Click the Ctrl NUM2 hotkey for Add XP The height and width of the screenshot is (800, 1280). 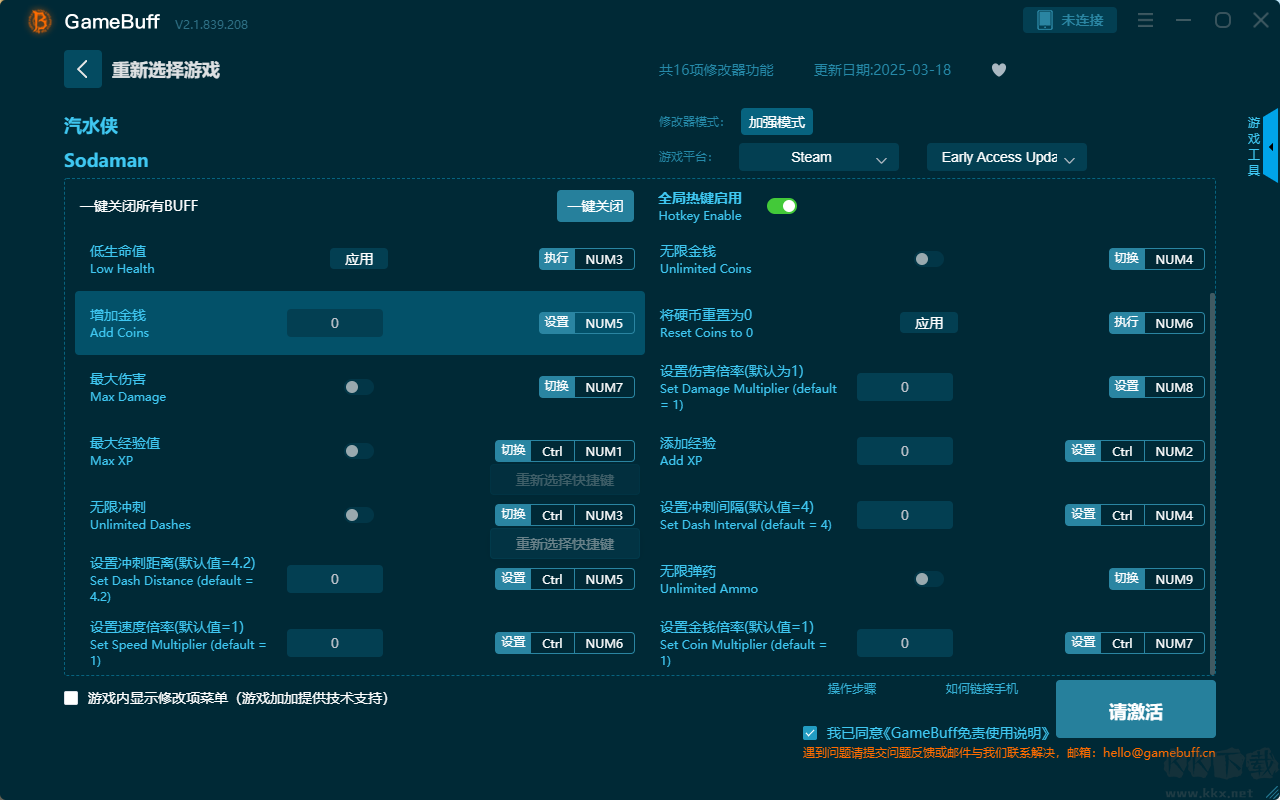(1152, 451)
